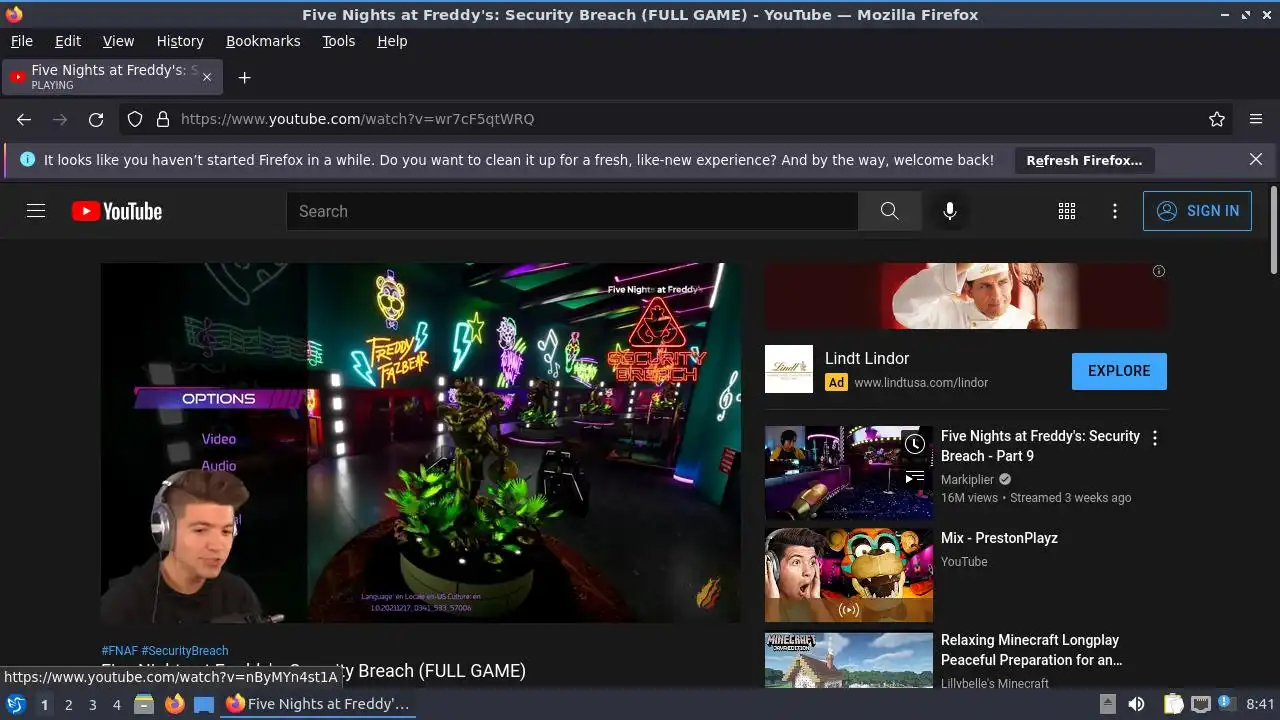Open the Help menu
The height and width of the screenshot is (720, 1280).
click(392, 41)
